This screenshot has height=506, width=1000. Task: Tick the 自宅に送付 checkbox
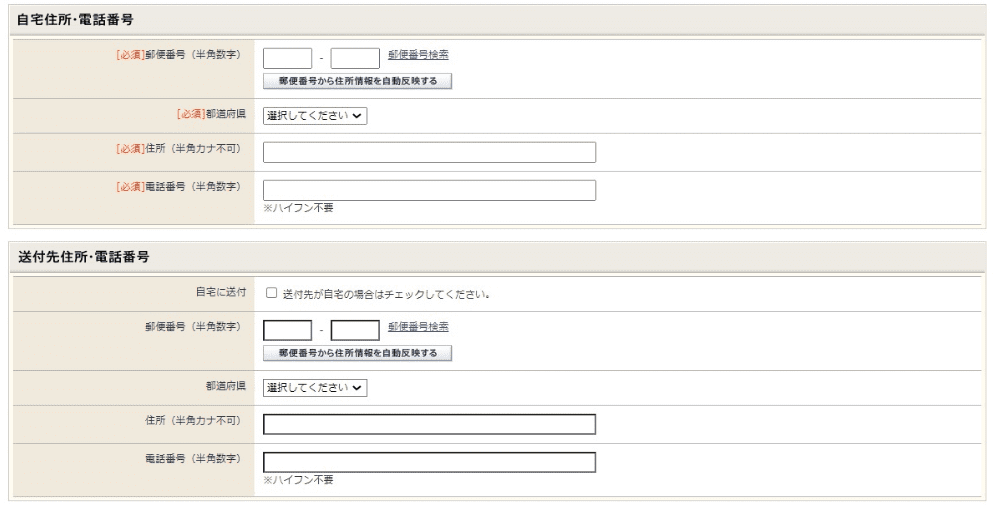pyautogui.click(x=271, y=294)
